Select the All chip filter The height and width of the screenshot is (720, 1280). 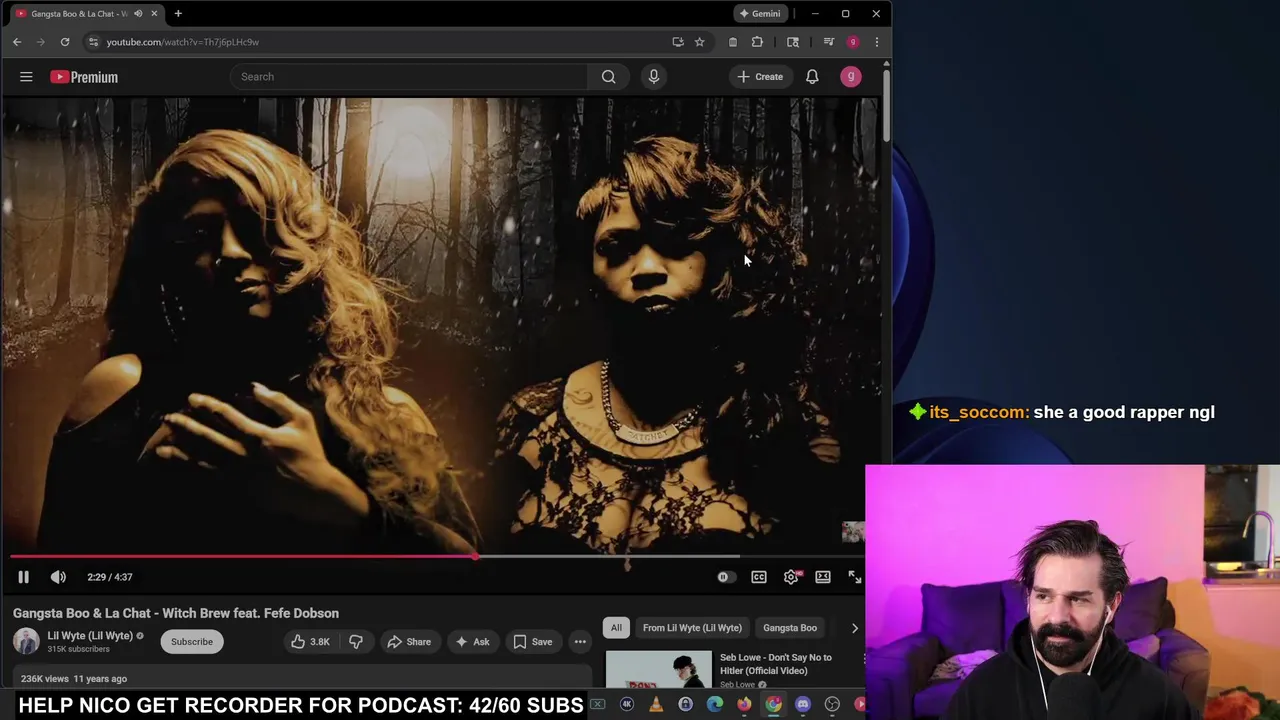(616, 628)
